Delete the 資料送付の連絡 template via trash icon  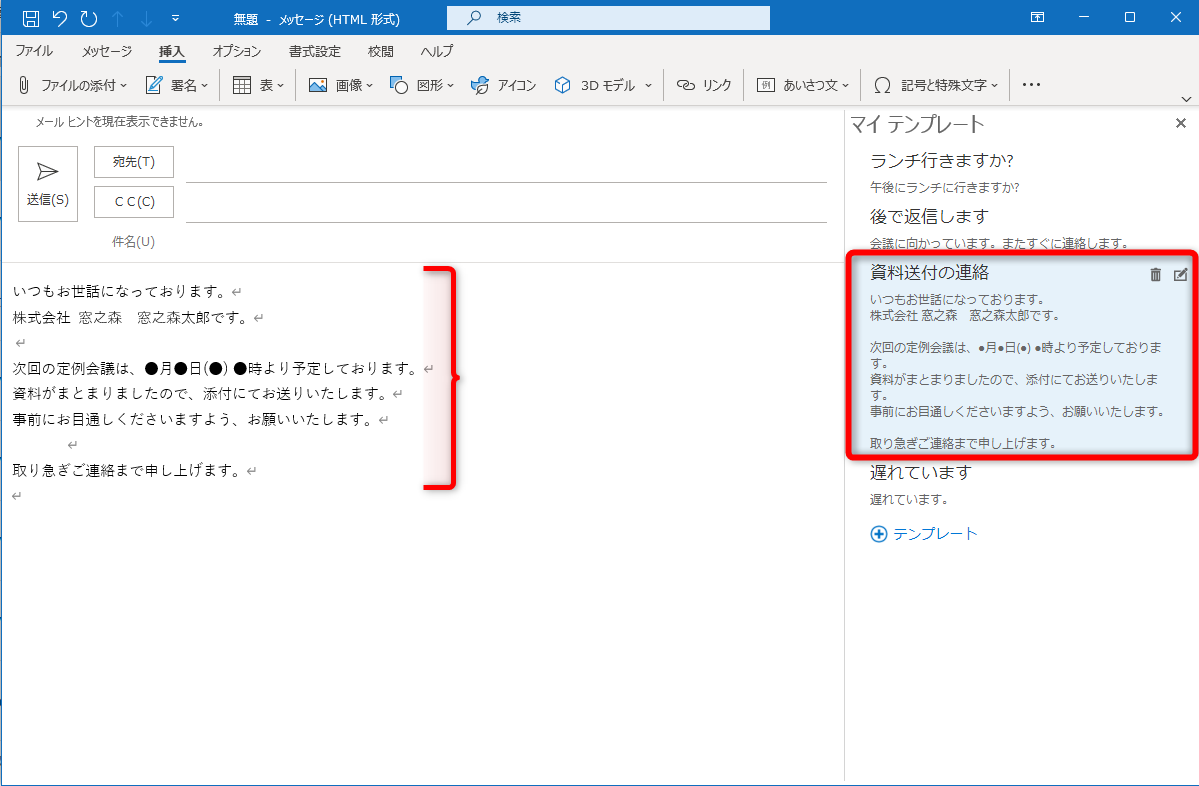click(x=1156, y=274)
